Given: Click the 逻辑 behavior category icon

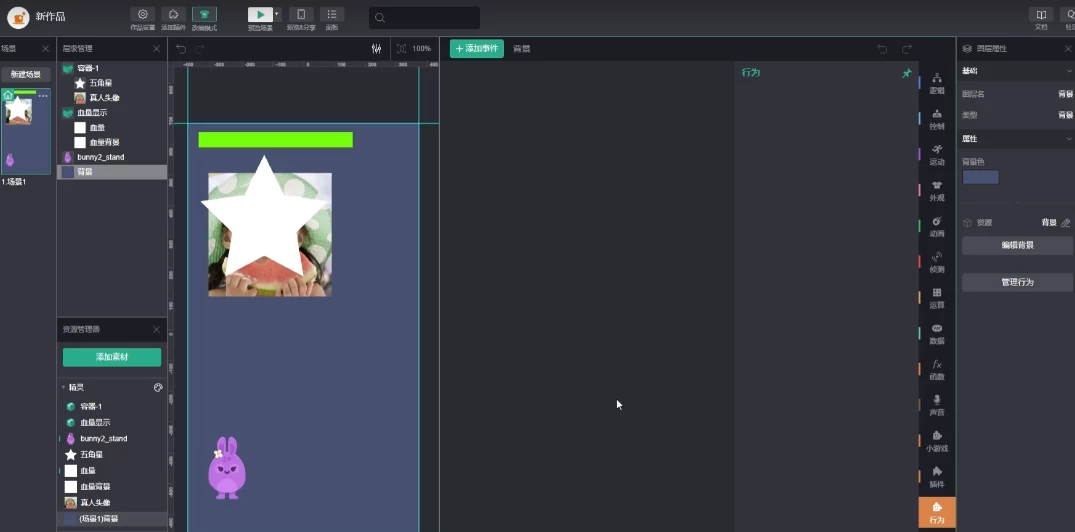Looking at the screenshot, I should pyautogui.click(x=937, y=81).
